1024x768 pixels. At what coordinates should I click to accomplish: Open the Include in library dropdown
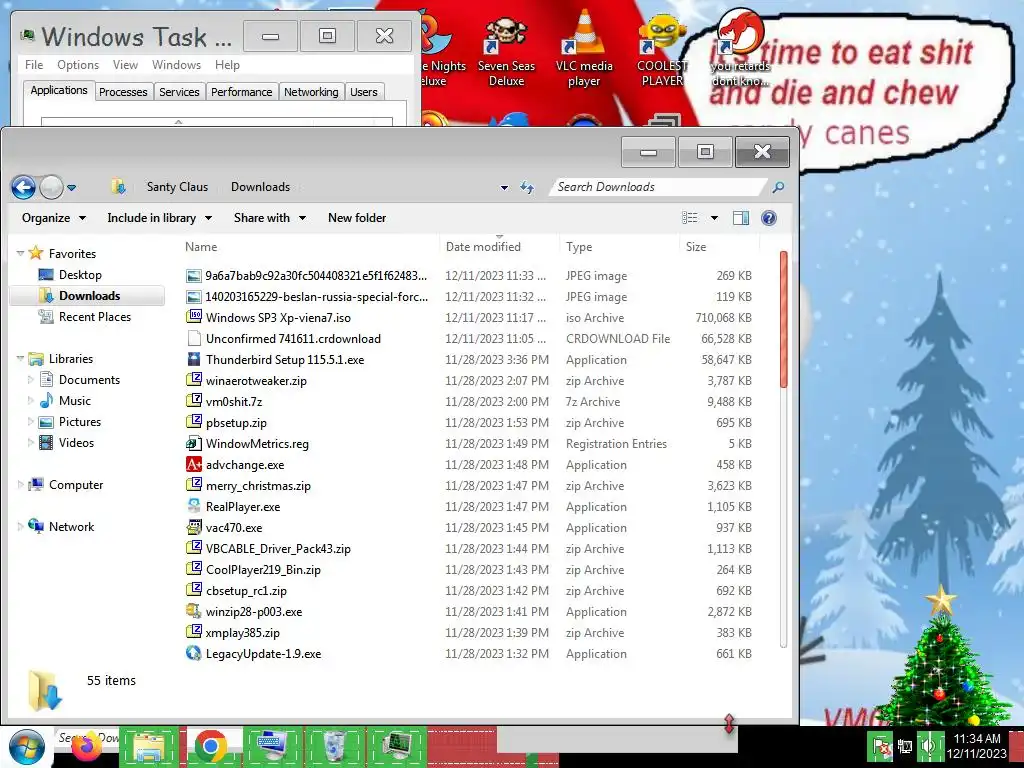click(x=159, y=218)
